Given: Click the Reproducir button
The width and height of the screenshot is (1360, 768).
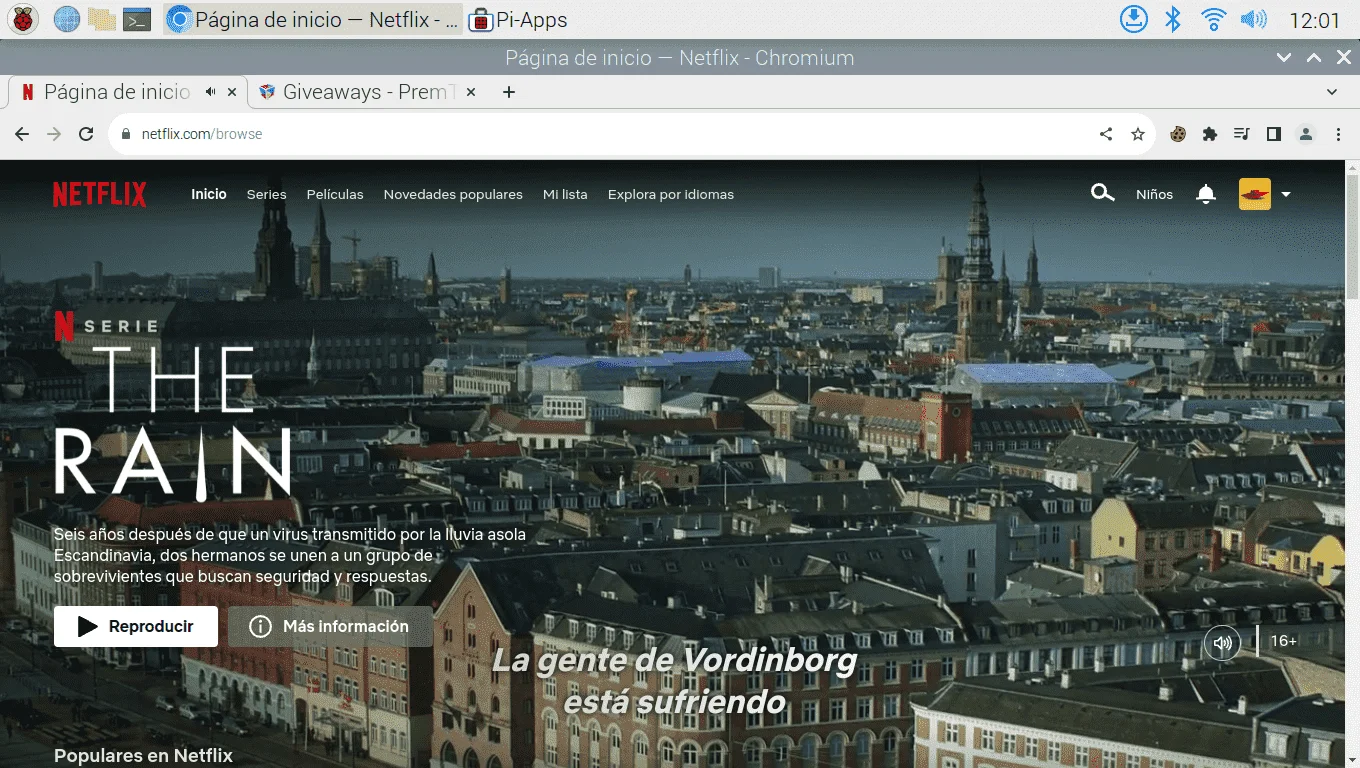Looking at the screenshot, I should click(x=136, y=626).
